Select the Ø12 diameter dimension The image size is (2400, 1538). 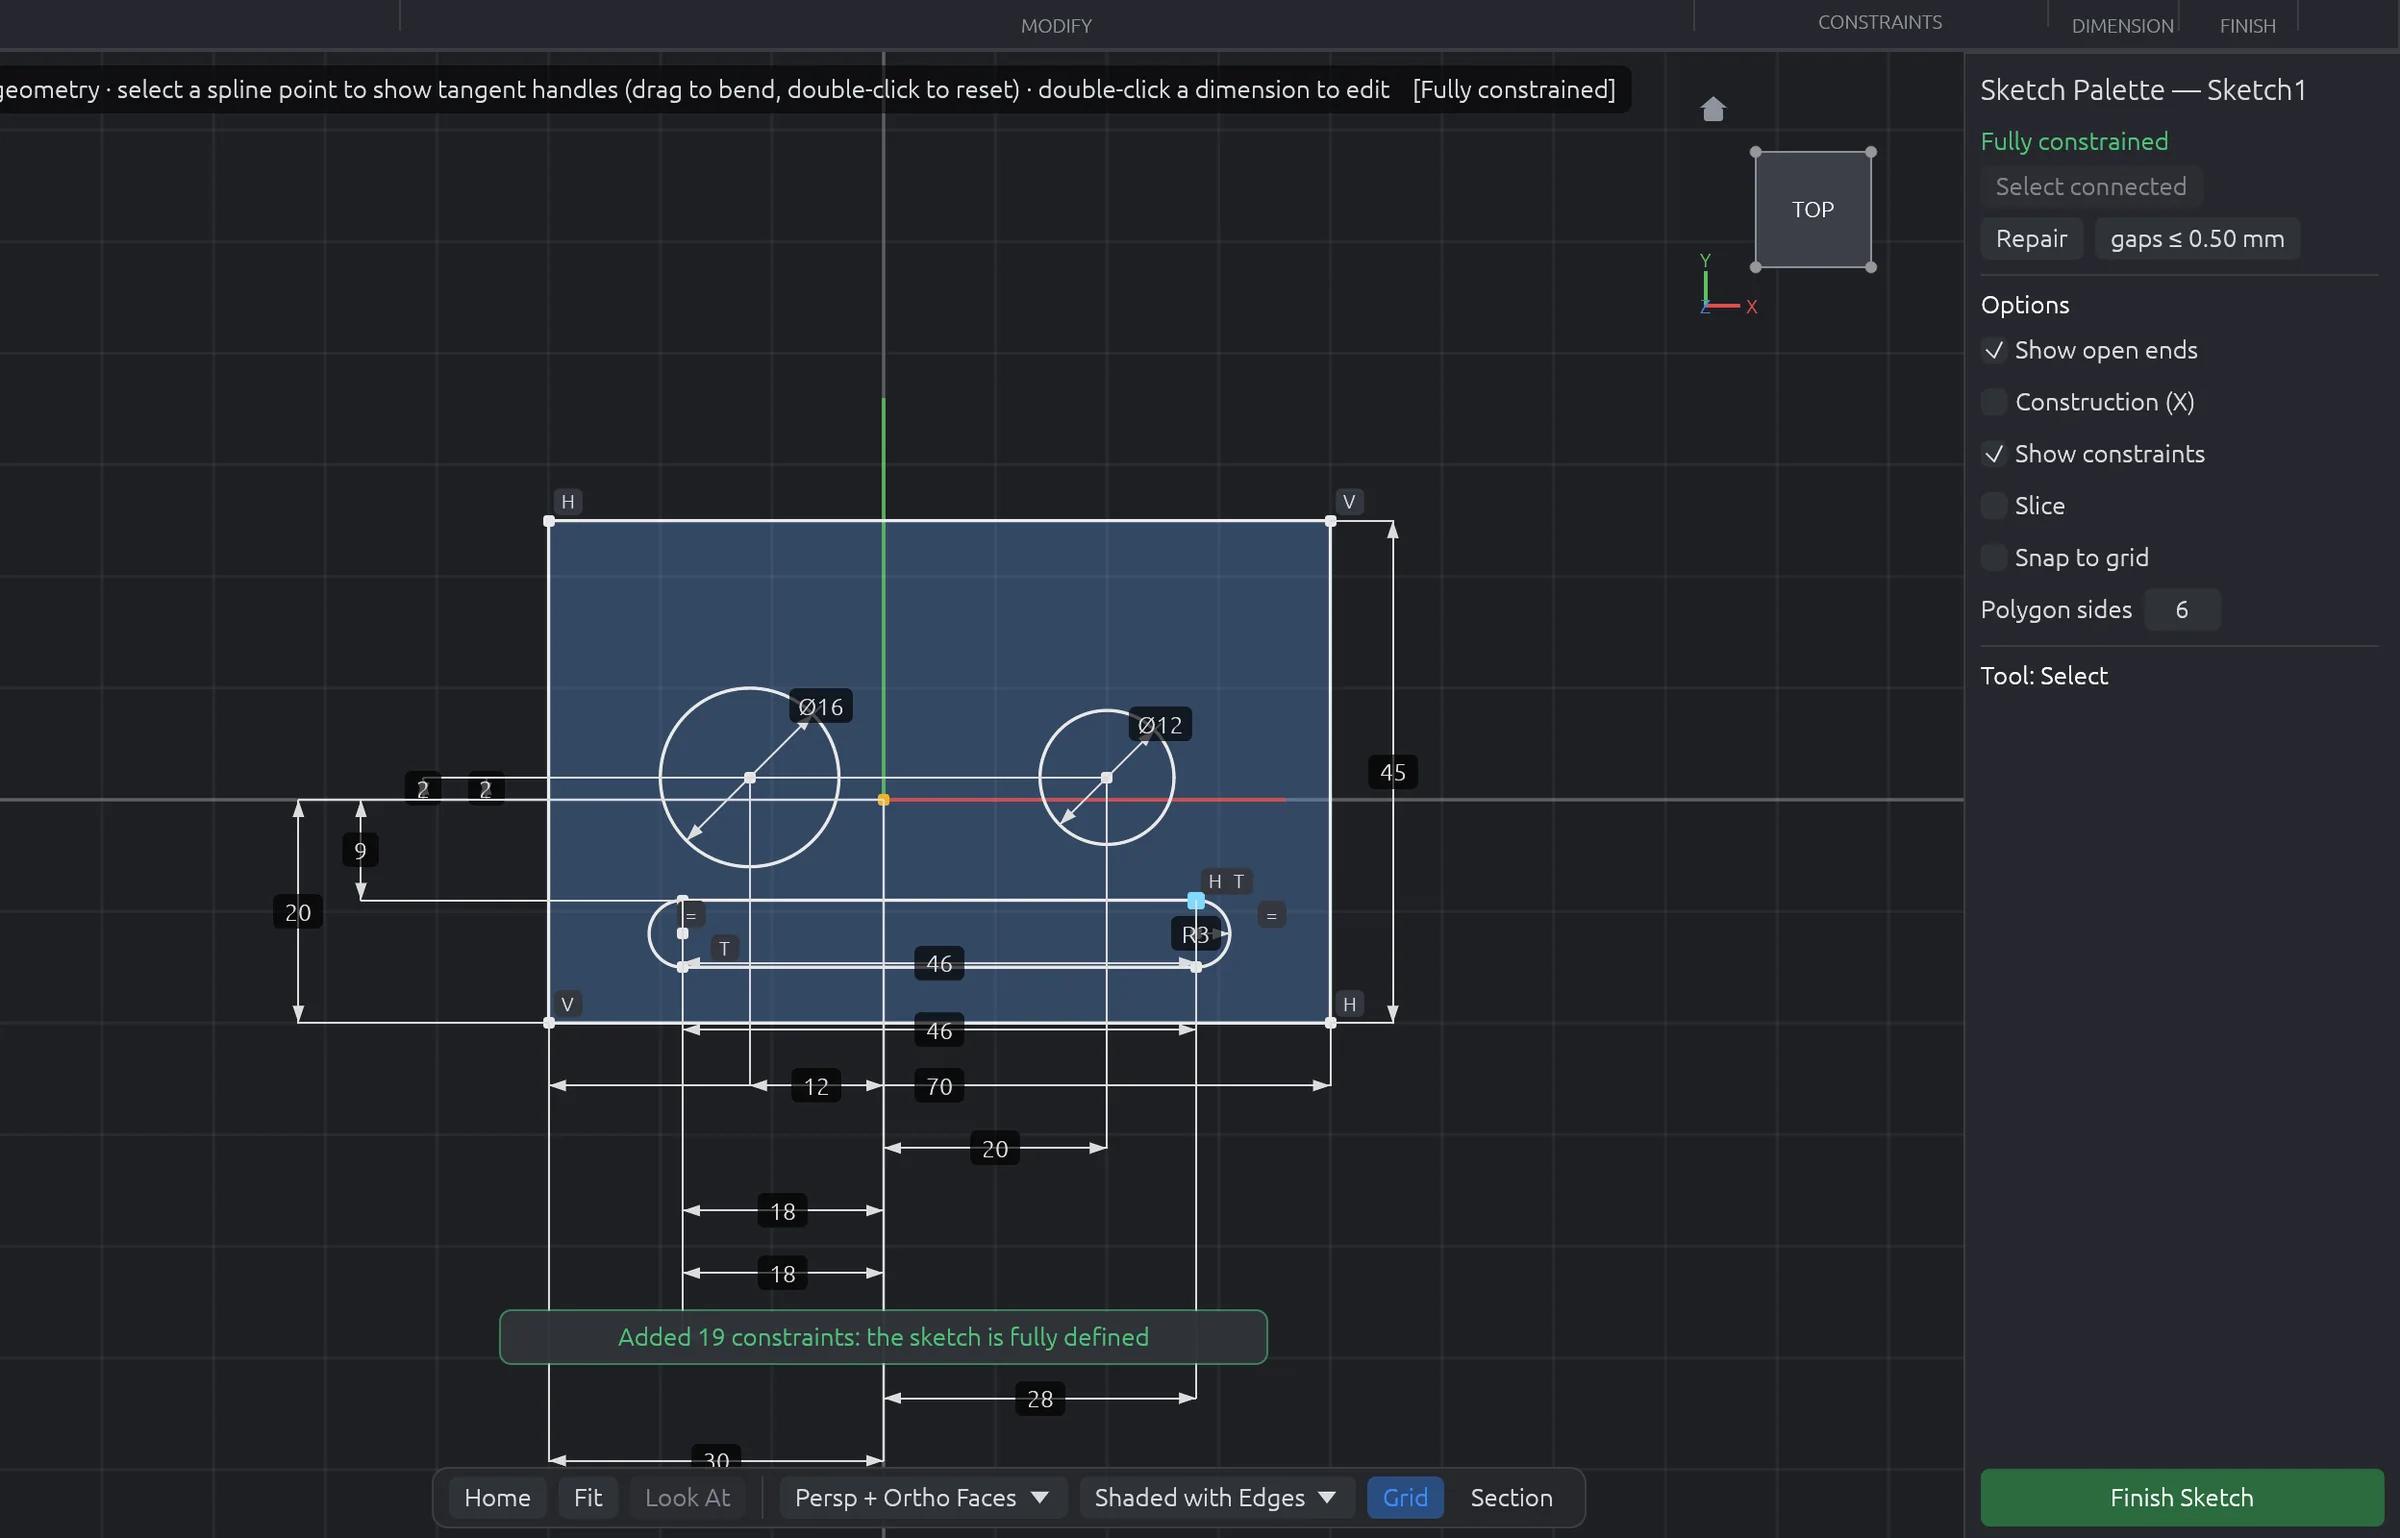coord(1160,725)
